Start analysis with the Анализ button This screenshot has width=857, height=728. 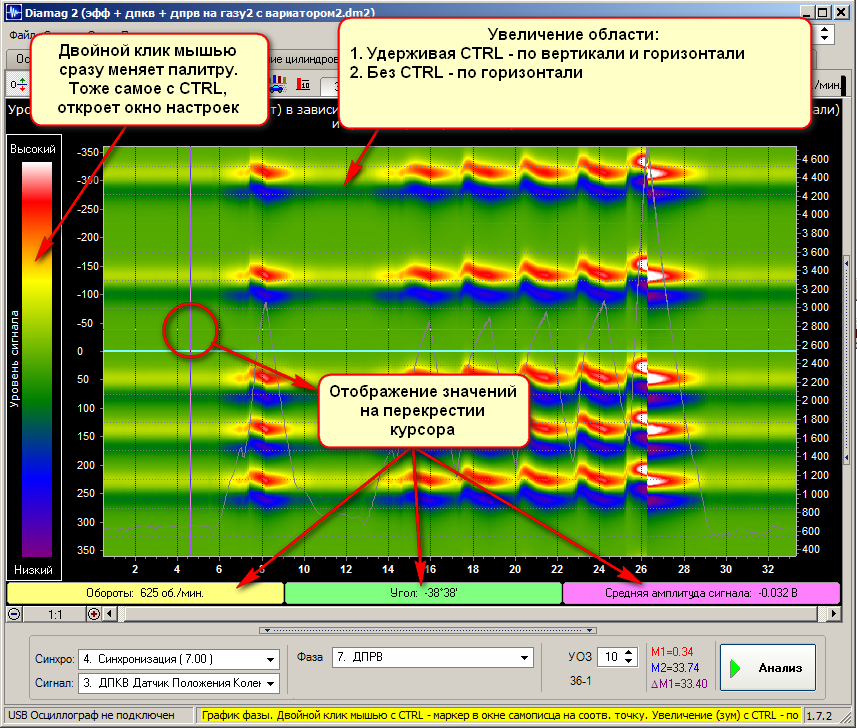click(767, 667)
